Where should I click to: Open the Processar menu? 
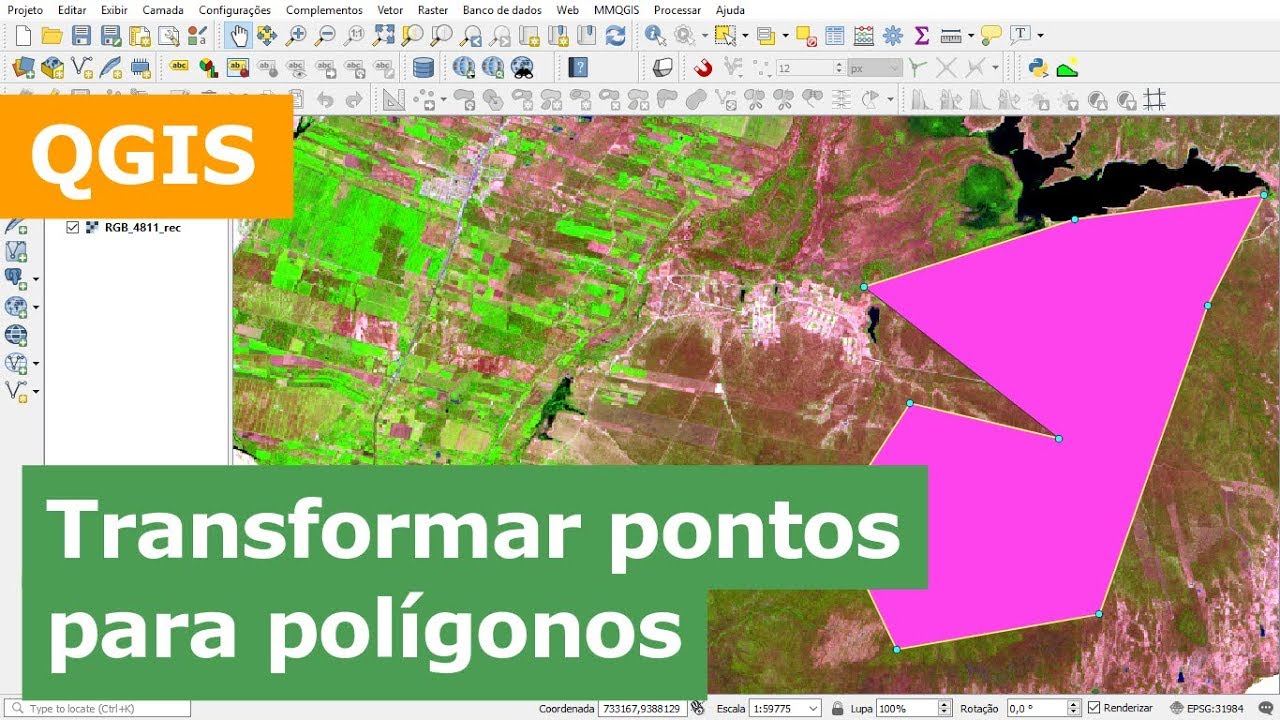pyautogui.click(x=677, y=10)
